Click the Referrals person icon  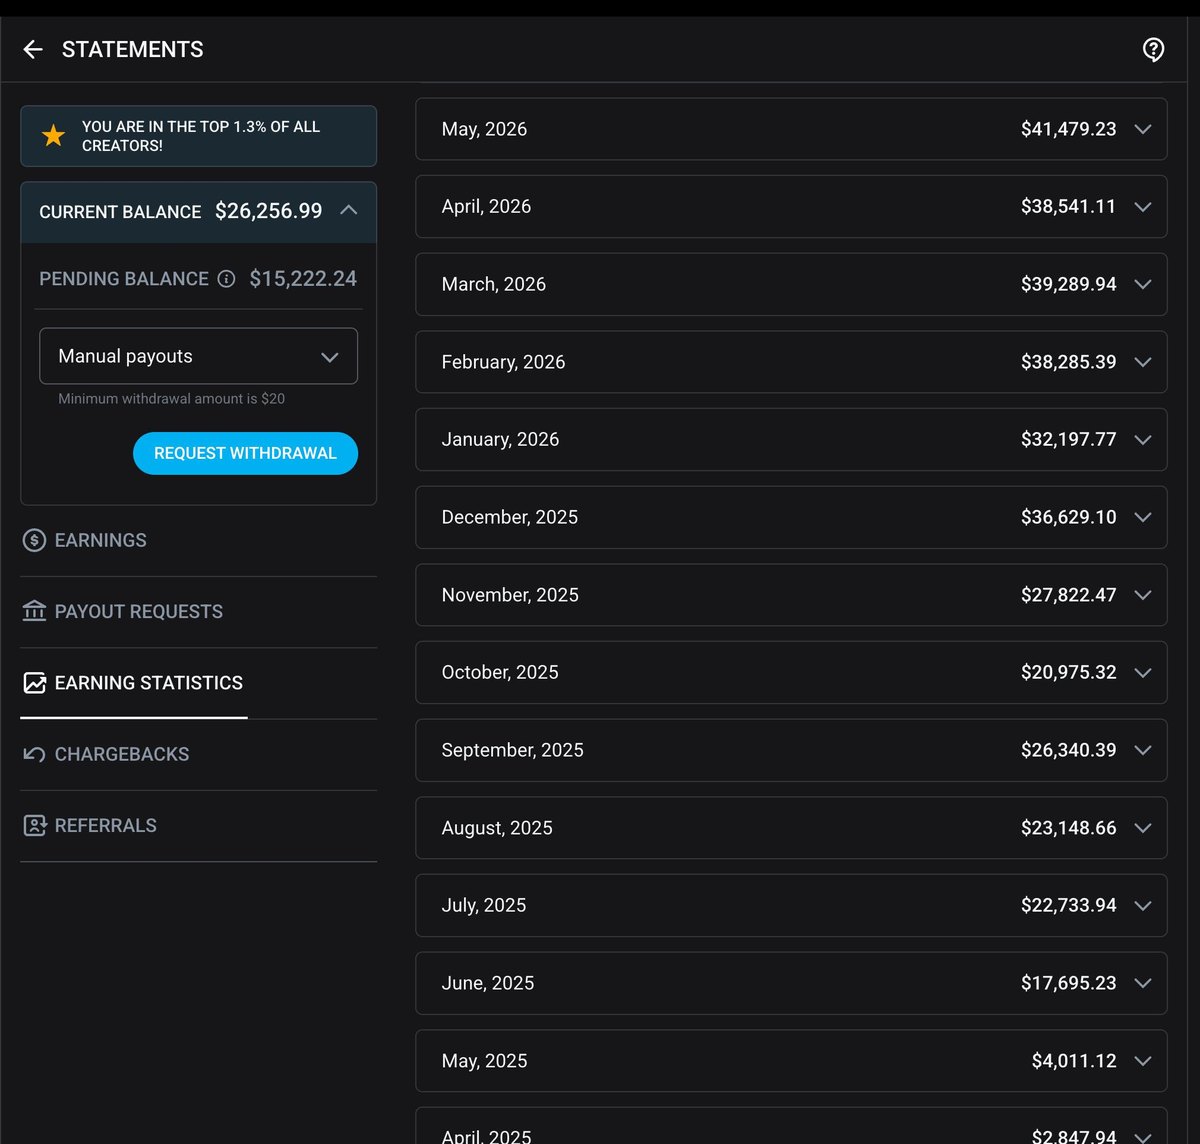pyautogui.click(x=34, y=825)
